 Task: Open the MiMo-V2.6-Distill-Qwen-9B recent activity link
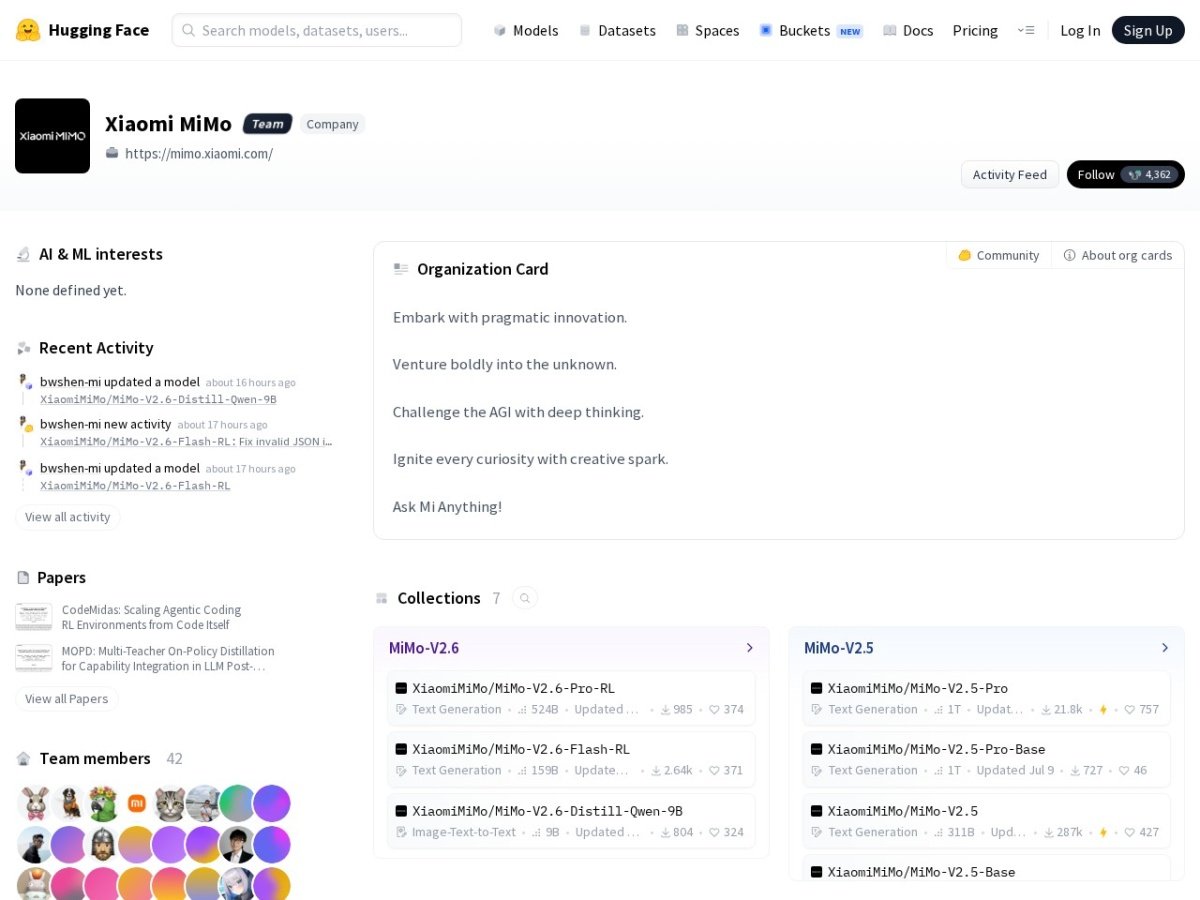pos(158,399)
